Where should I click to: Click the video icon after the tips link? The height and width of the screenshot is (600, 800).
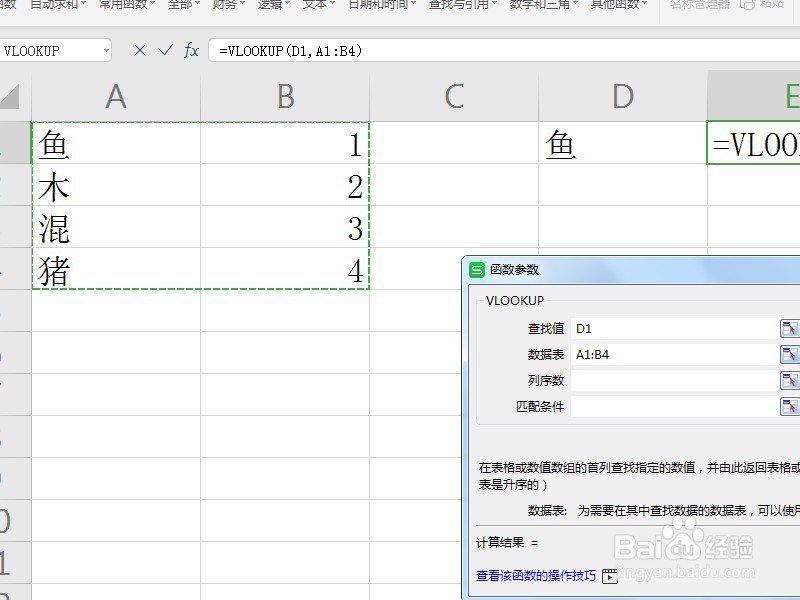point(609,577)
